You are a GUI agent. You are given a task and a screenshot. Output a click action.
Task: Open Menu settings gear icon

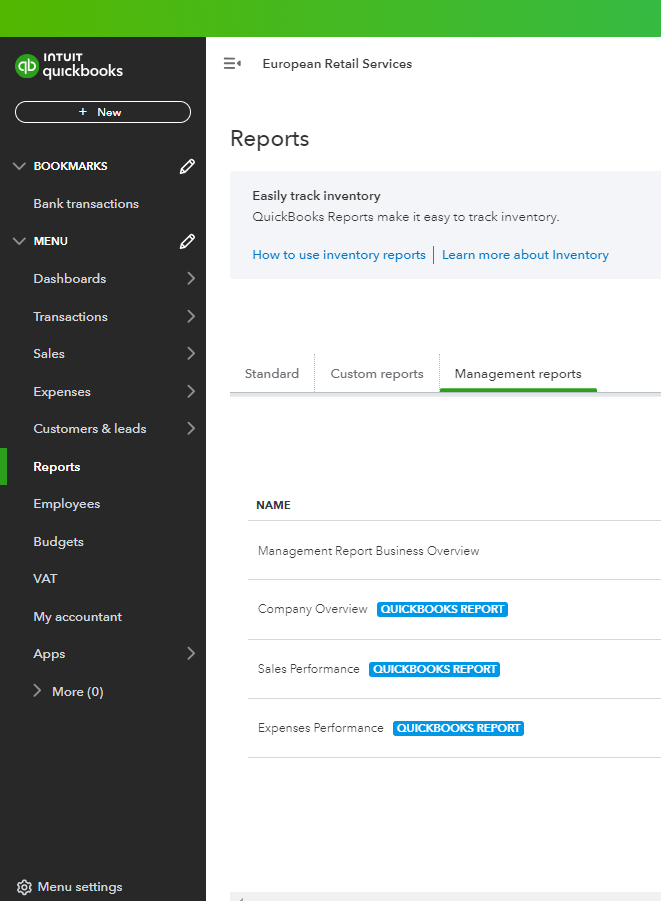(24, 887)
